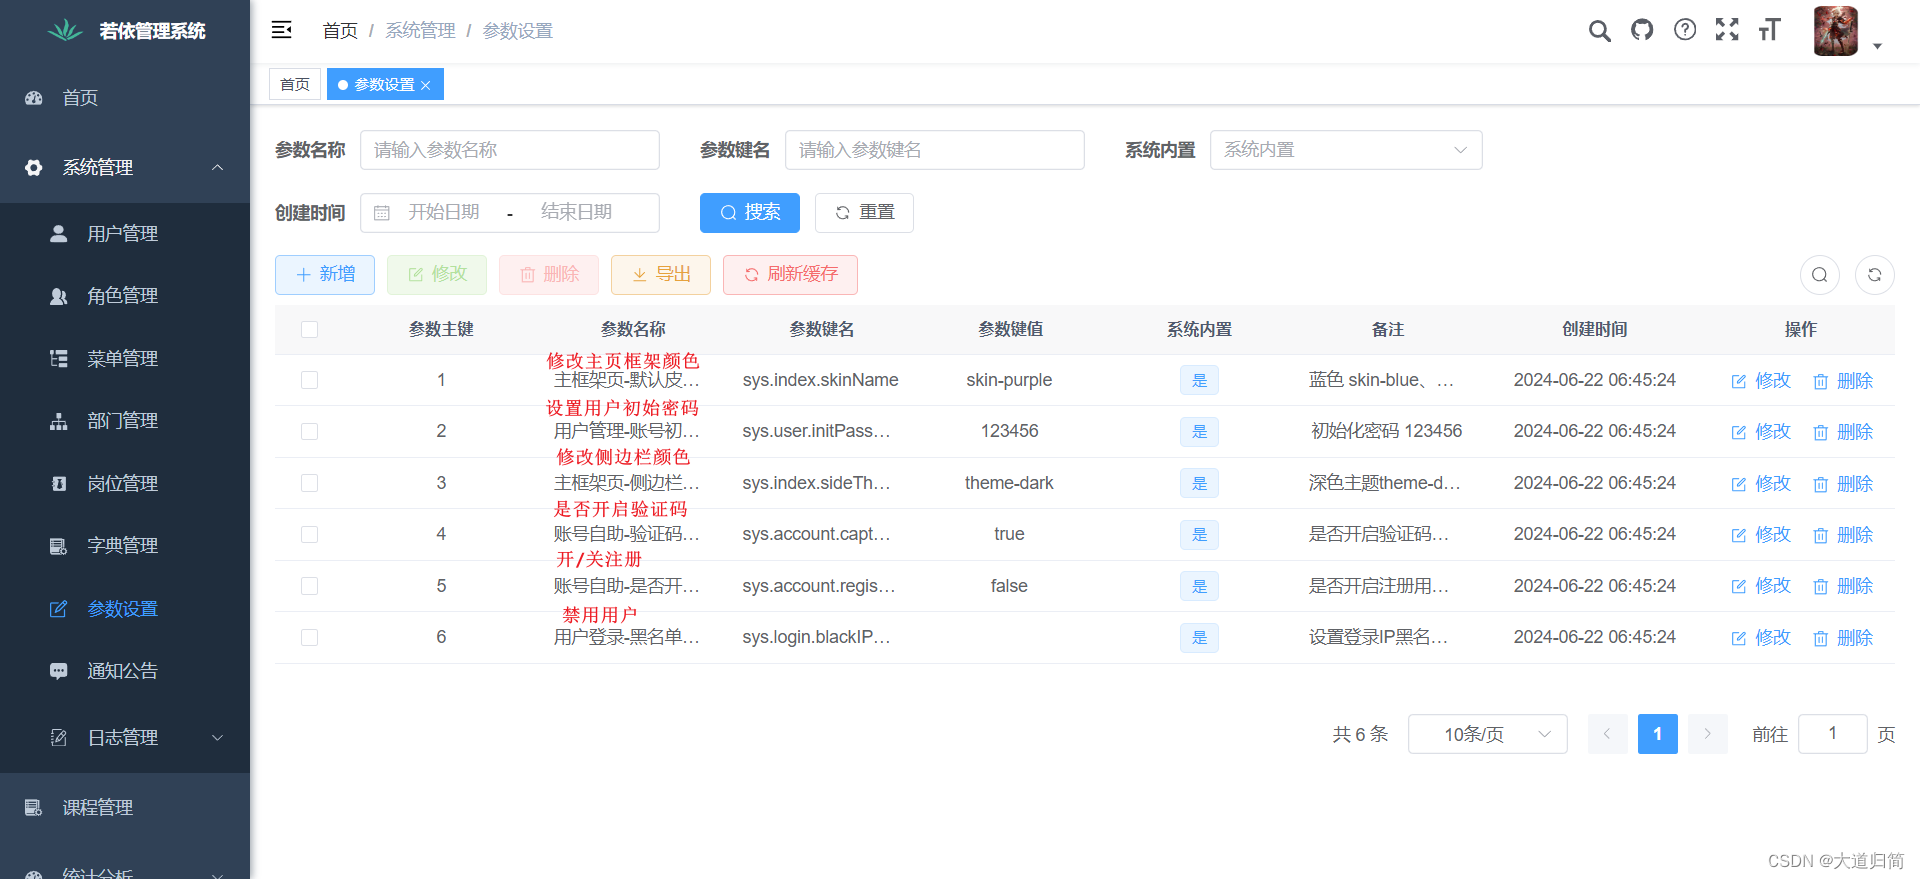Toggle the select-all checkbox in table header

pyautogui.click(x=310, y=330)
